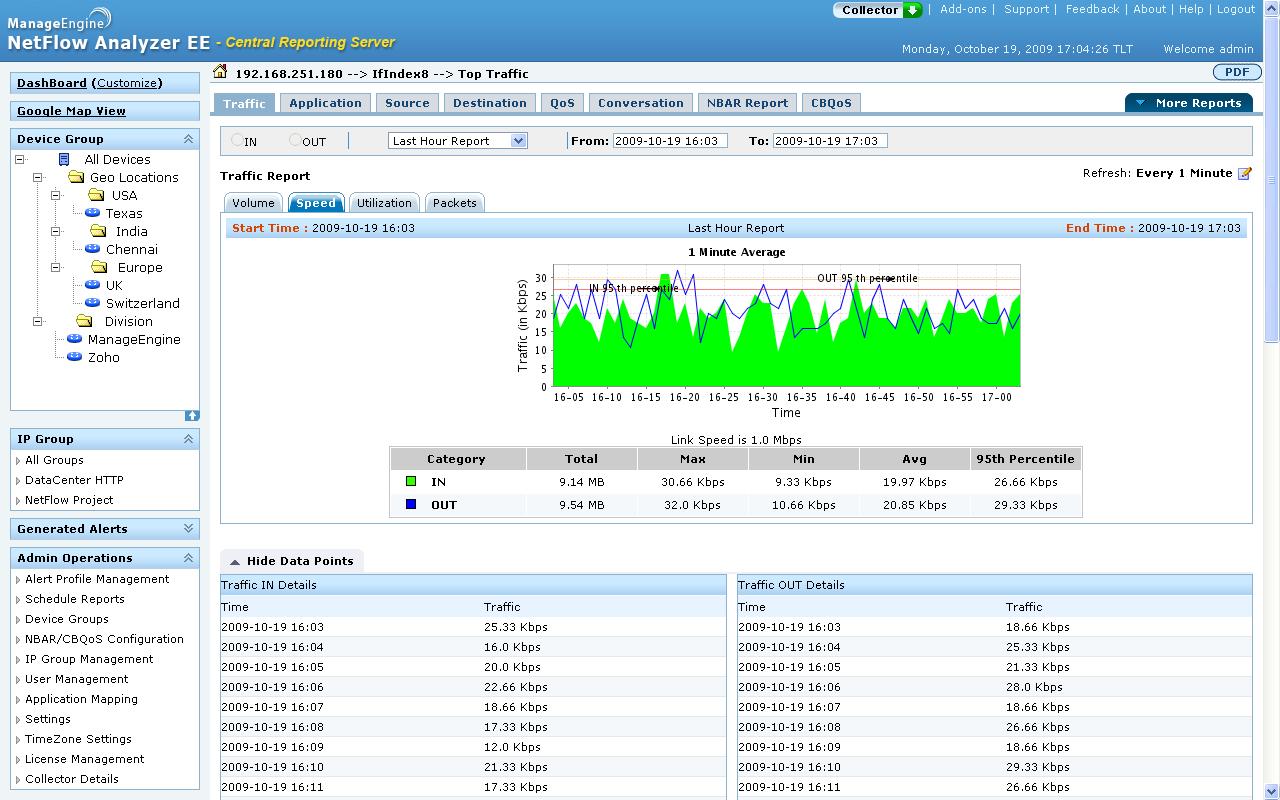
Task: Select the Texas globe icon in device tree
Action: point(94,213)
